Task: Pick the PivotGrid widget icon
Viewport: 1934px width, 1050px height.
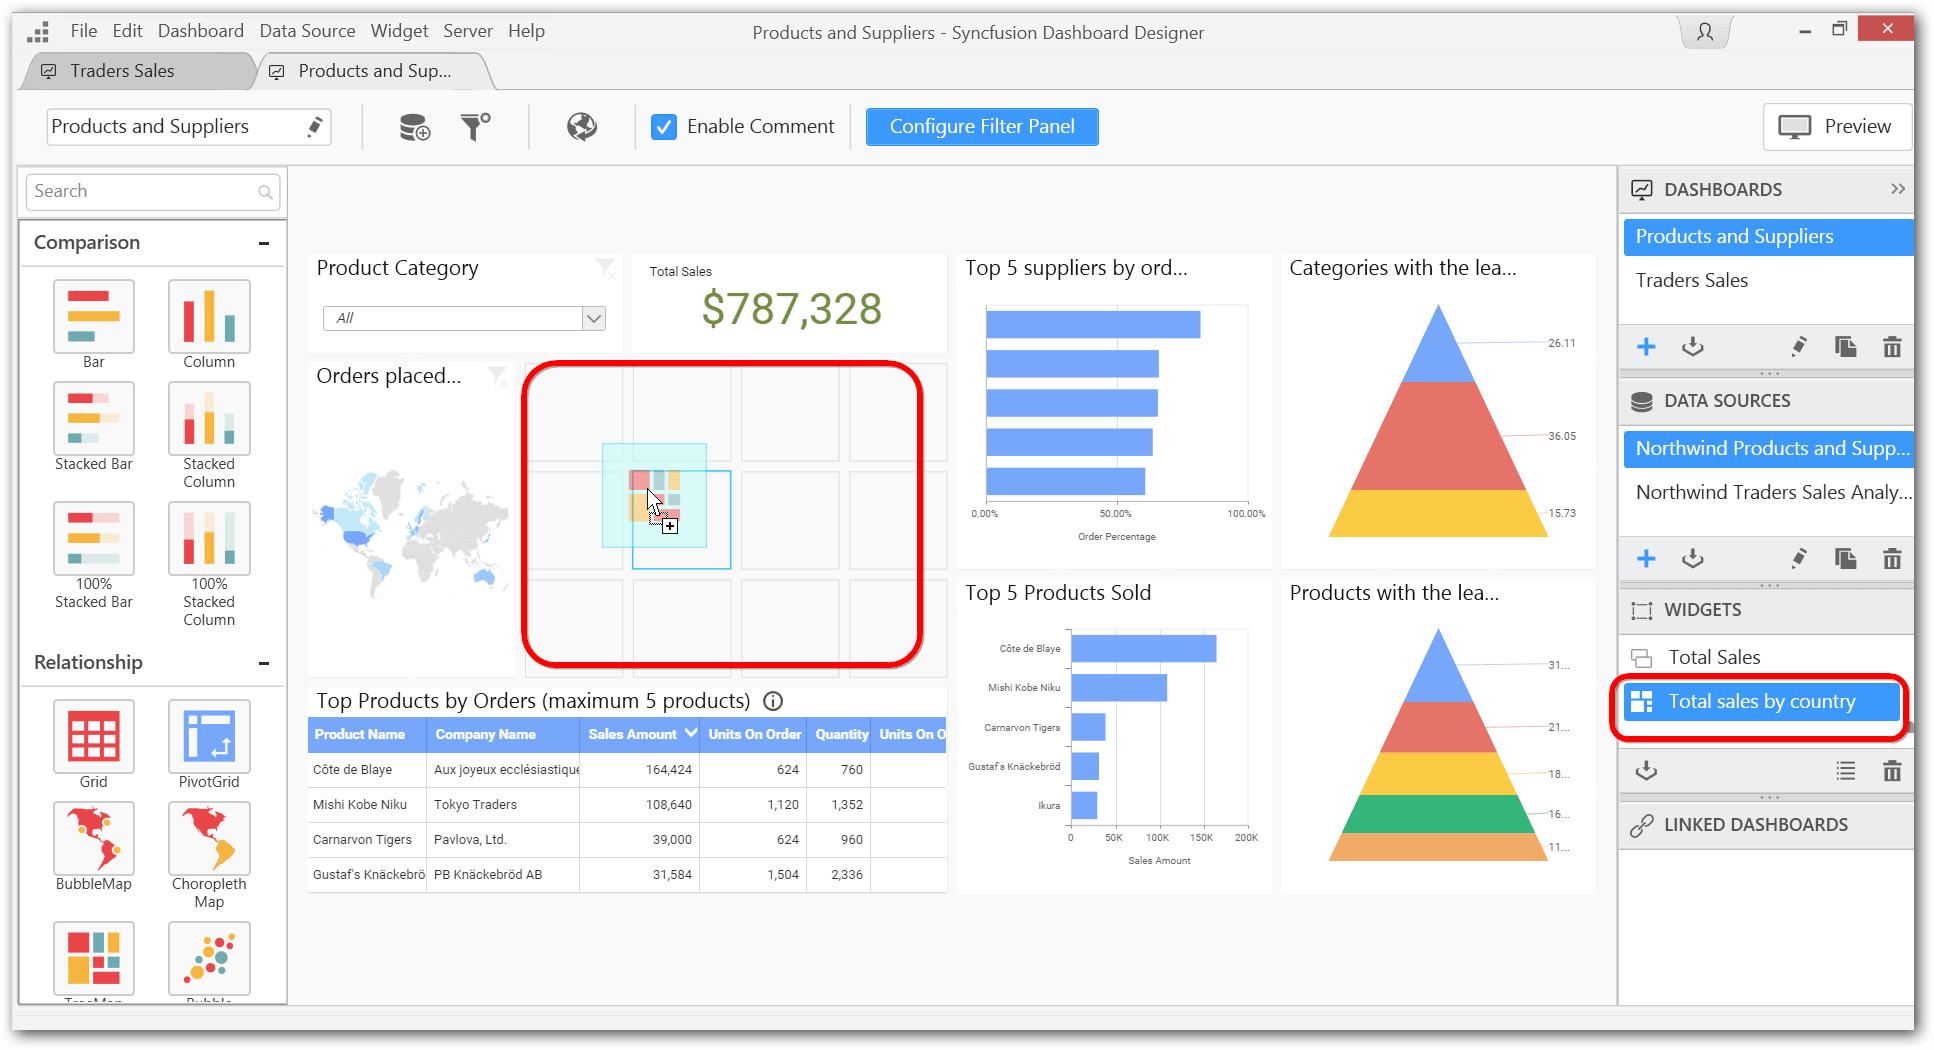Action: tap(209, 736)
